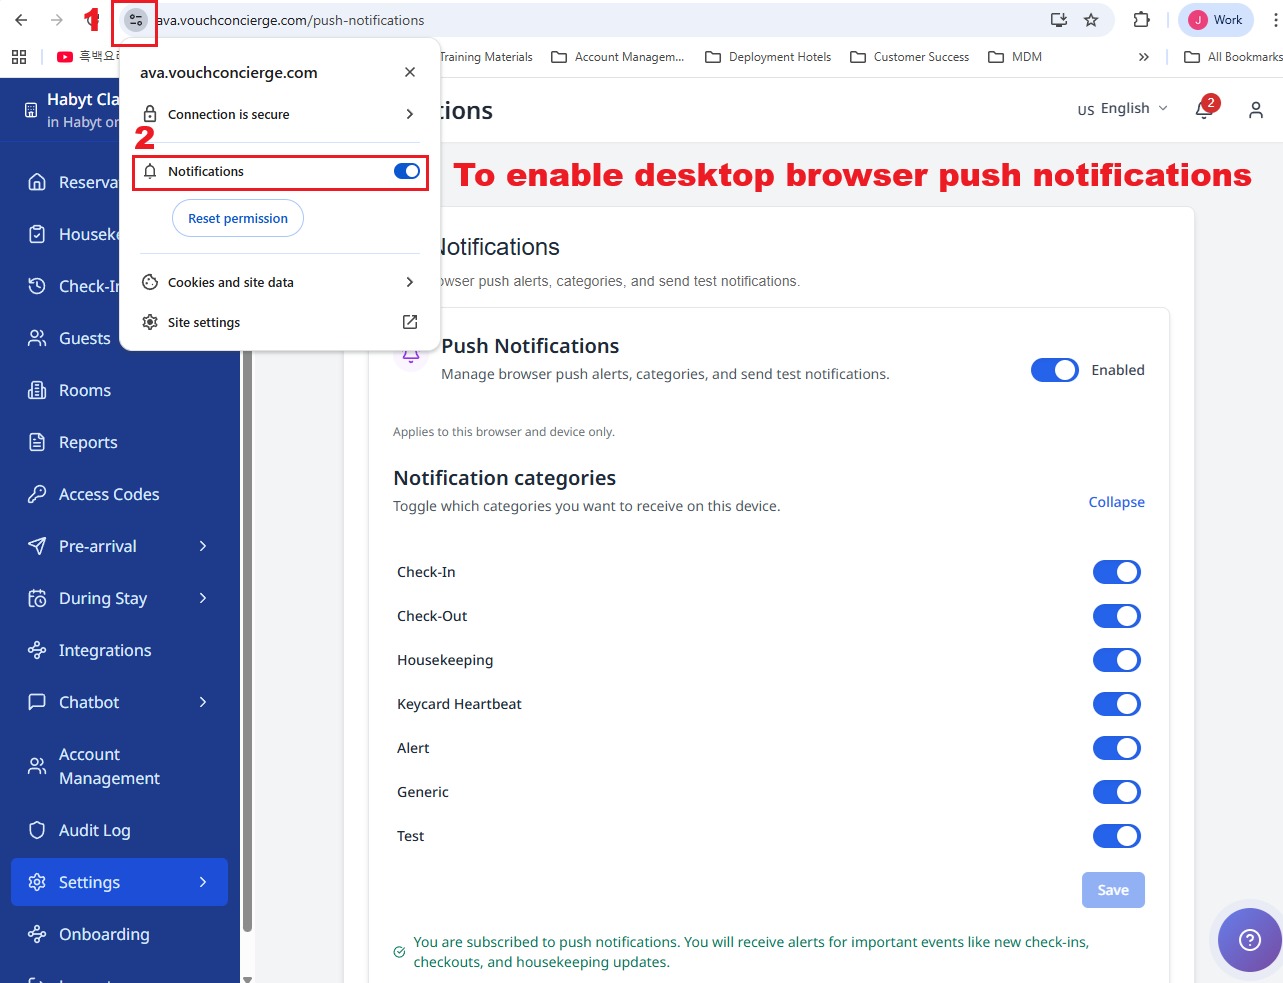Disable Push Notifications via the Enabled switch
Screen dimensions: 1283x983
coord(1054,370)
